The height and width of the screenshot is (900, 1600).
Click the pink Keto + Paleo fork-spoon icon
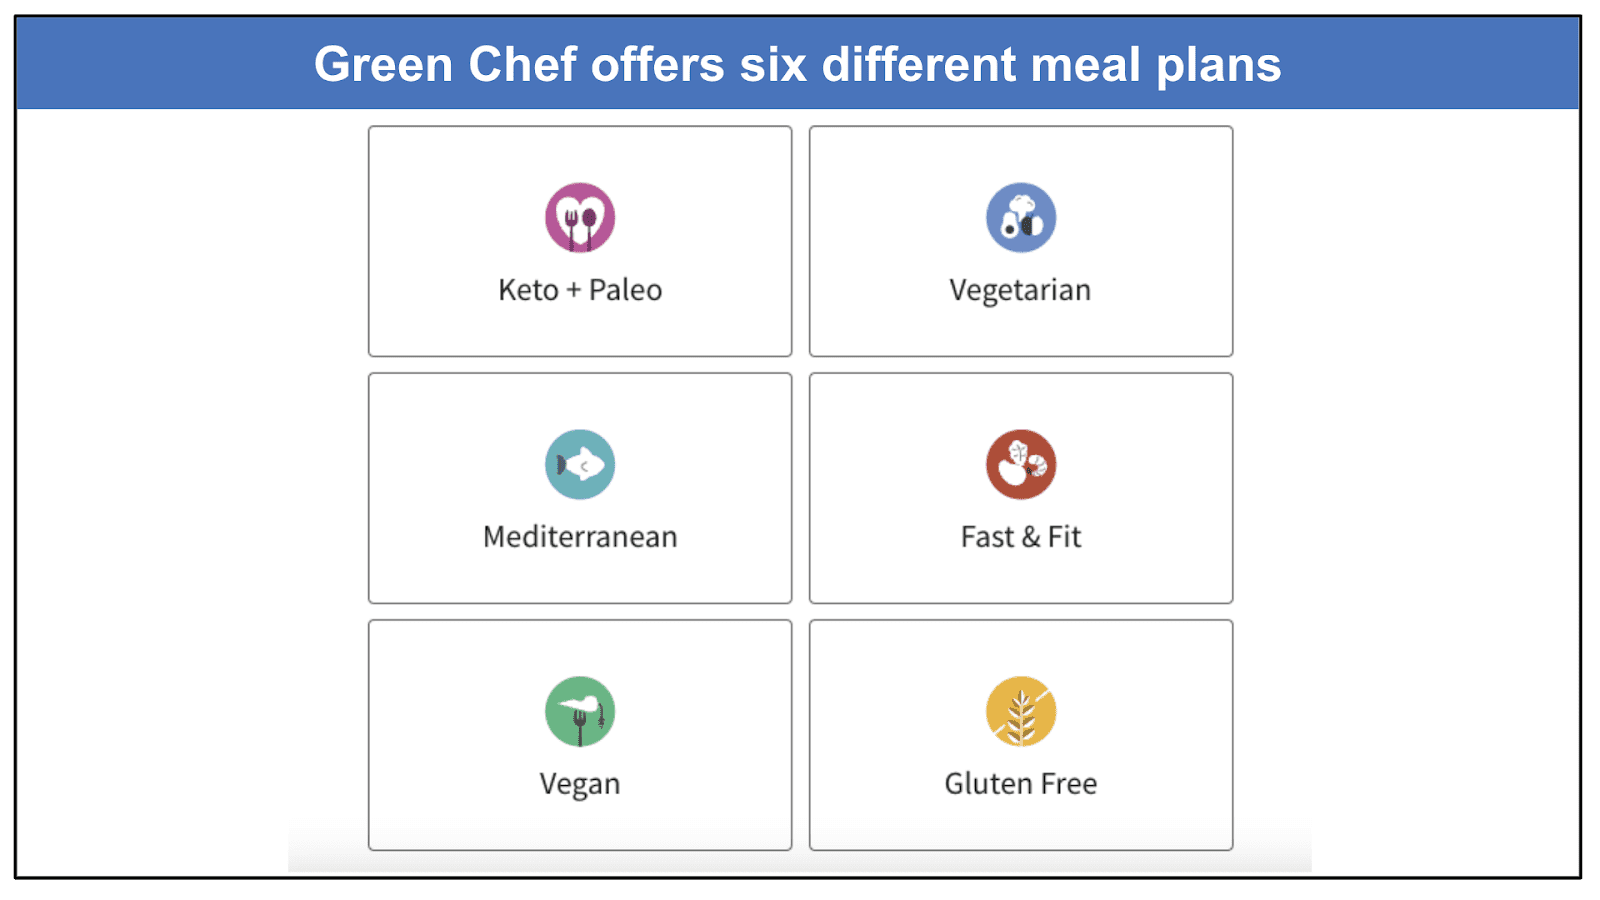point(580,217)
